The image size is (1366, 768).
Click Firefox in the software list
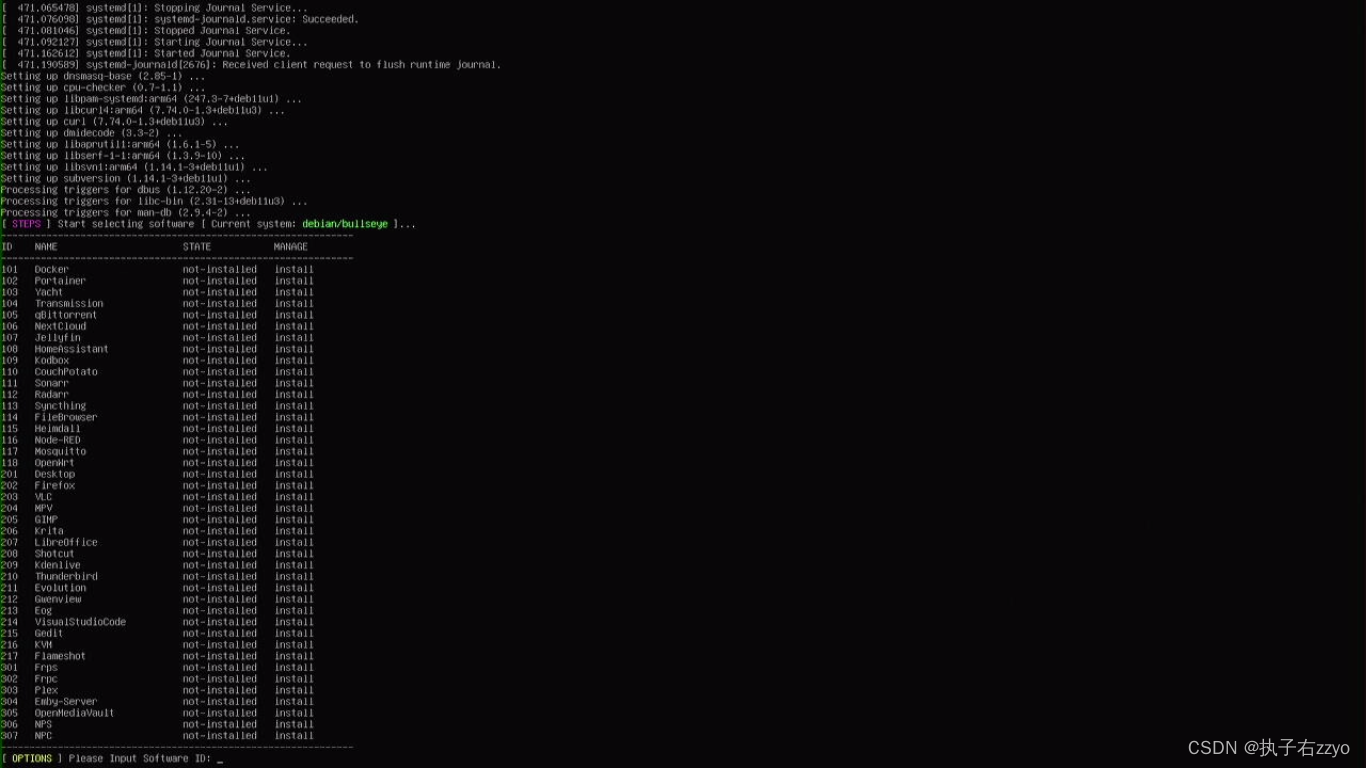(55, 486)
